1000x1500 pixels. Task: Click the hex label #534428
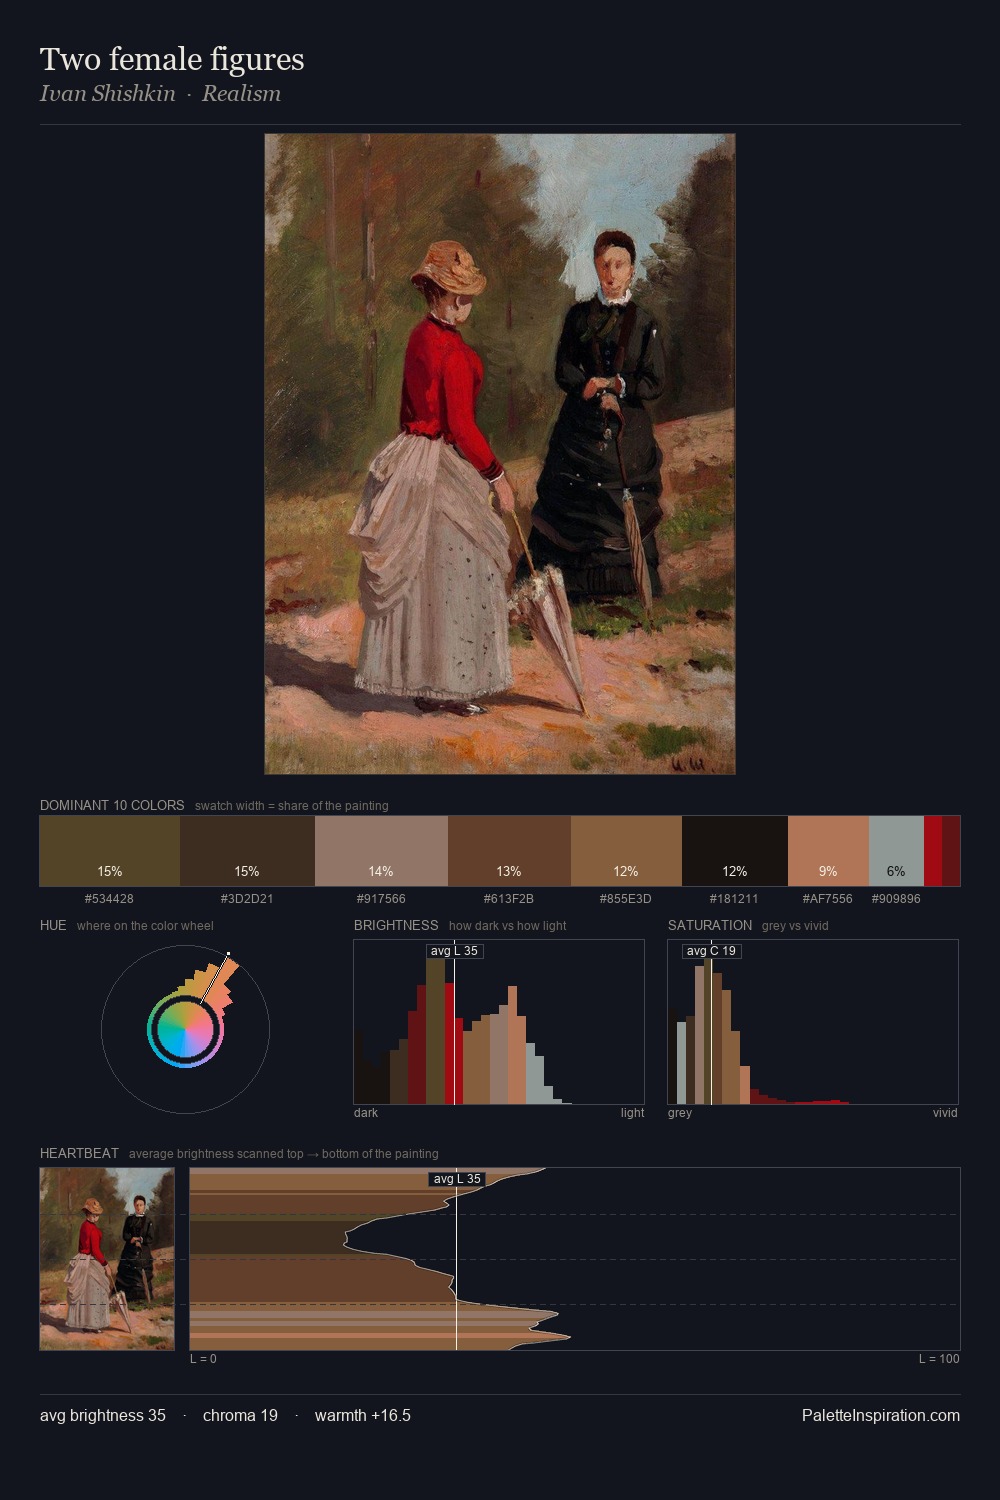[x=109, y=899]
